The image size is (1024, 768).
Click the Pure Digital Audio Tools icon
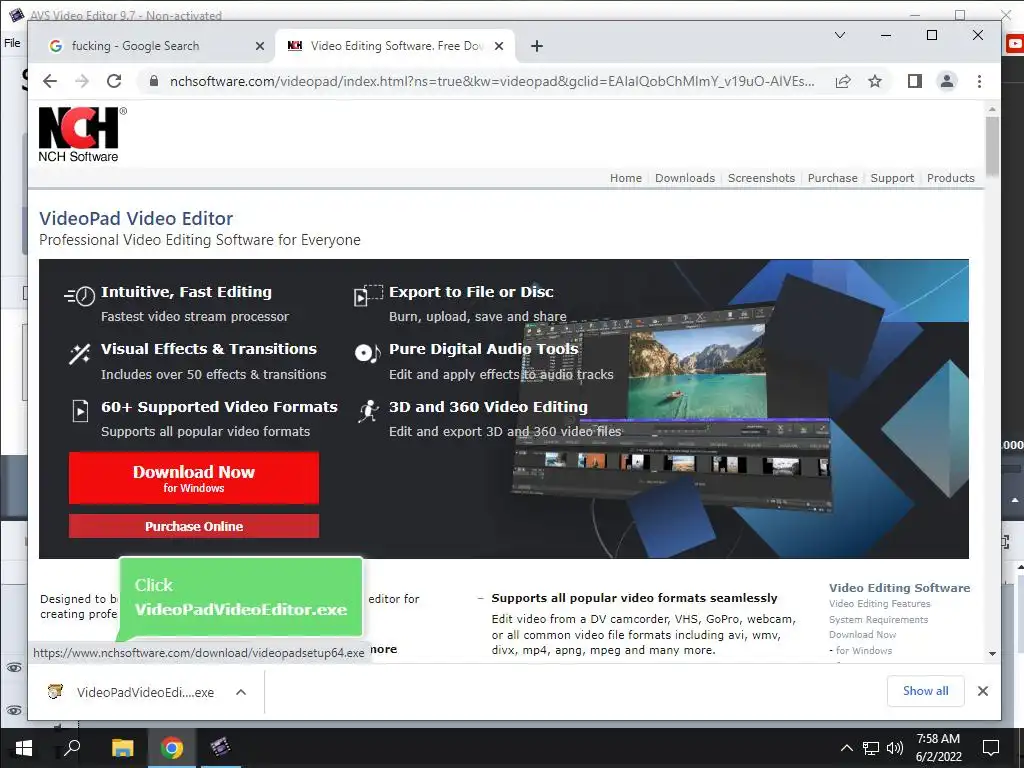[x=367, y=353]
